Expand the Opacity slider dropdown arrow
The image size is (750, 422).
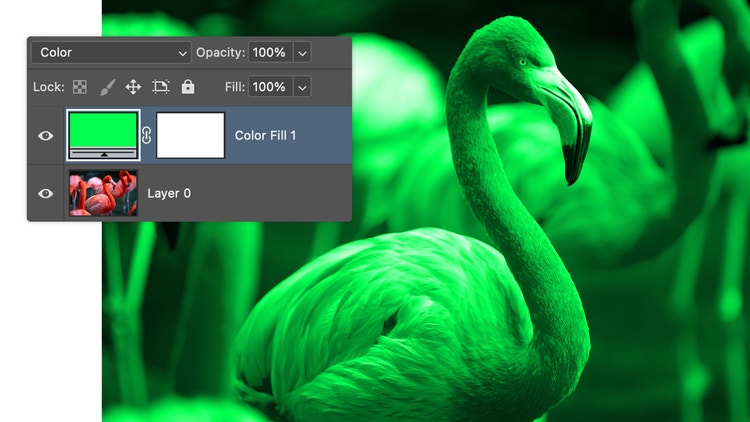302,53
